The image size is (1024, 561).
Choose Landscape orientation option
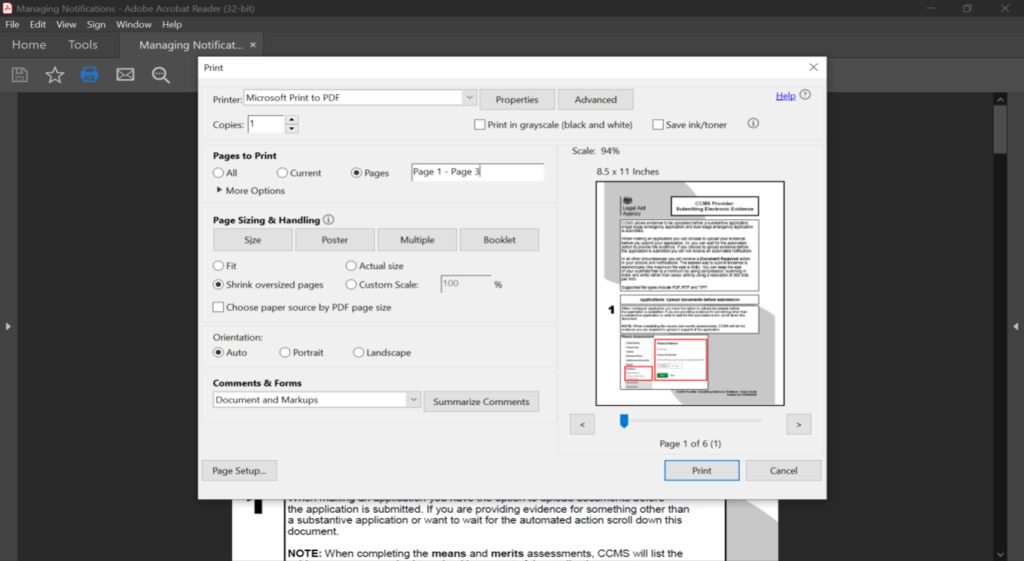359,353
